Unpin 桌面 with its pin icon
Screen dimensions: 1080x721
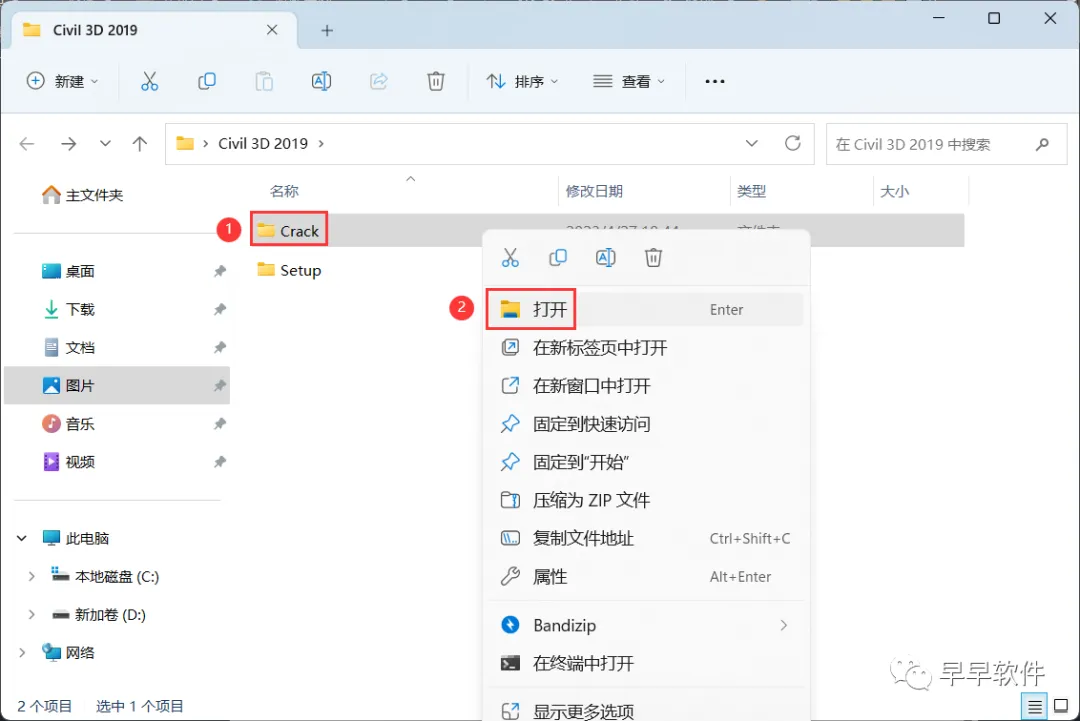coord(220,271)
